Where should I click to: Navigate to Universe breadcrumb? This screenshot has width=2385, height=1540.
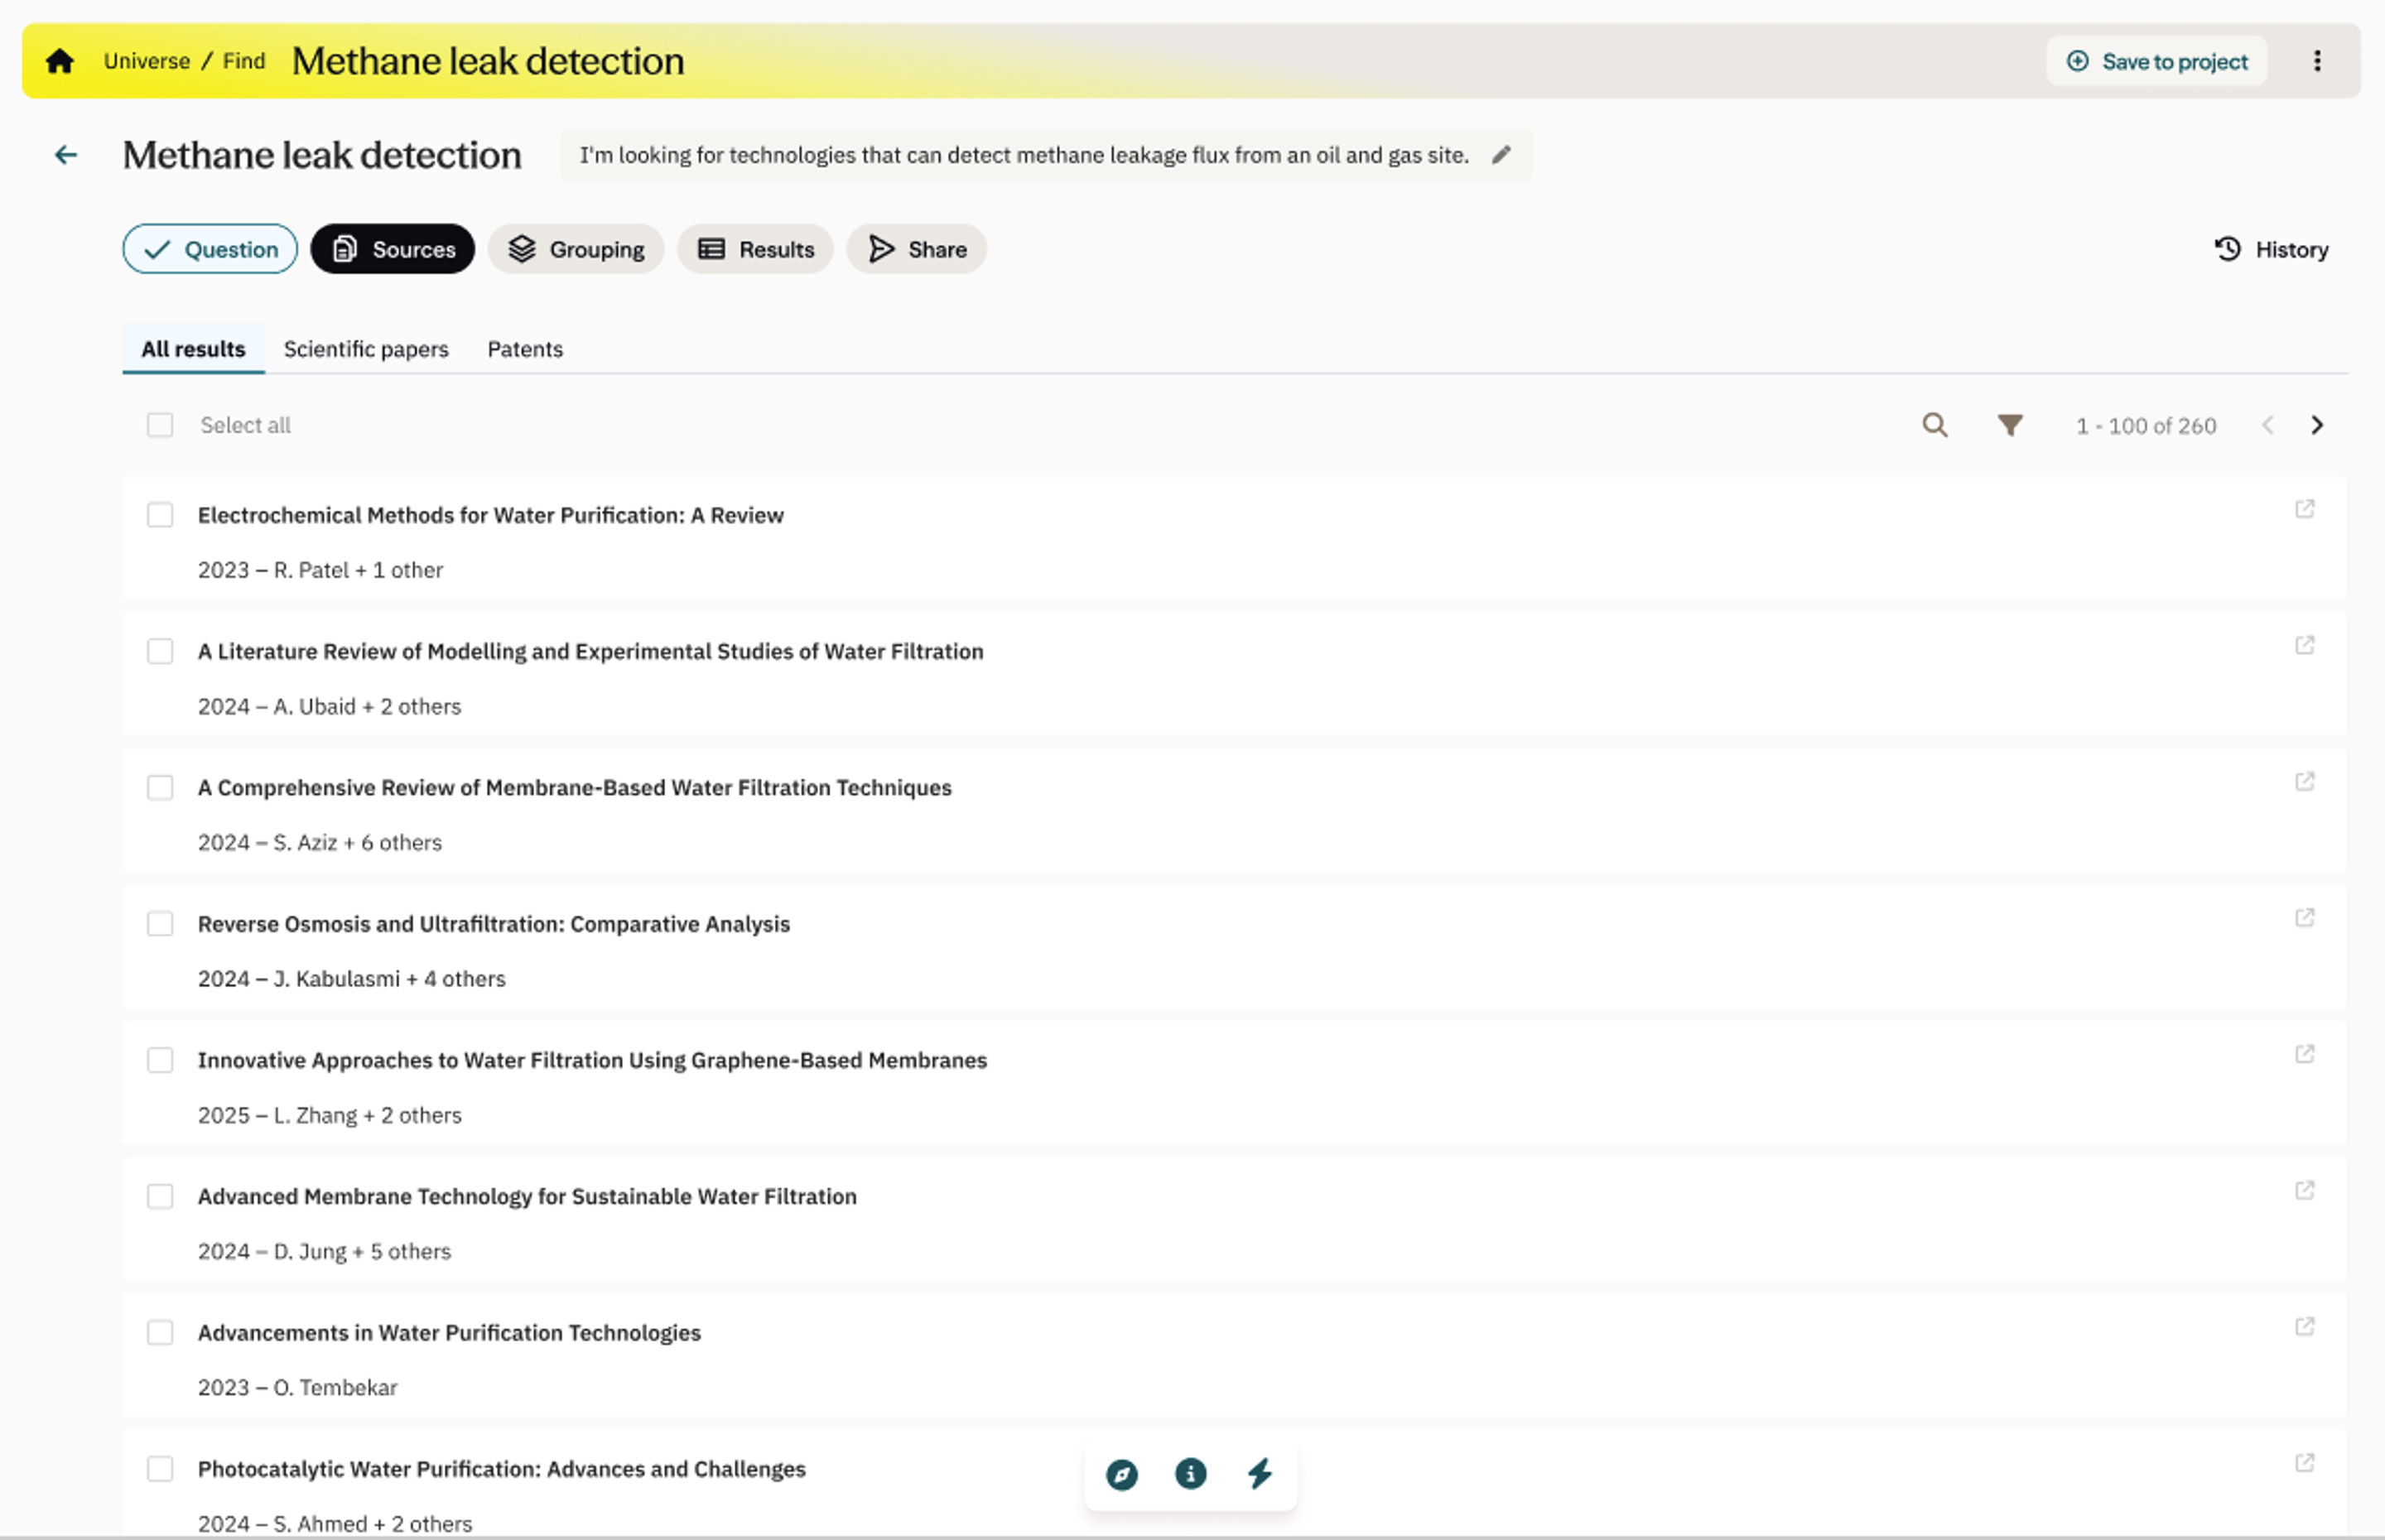click(x=147, y=61)
